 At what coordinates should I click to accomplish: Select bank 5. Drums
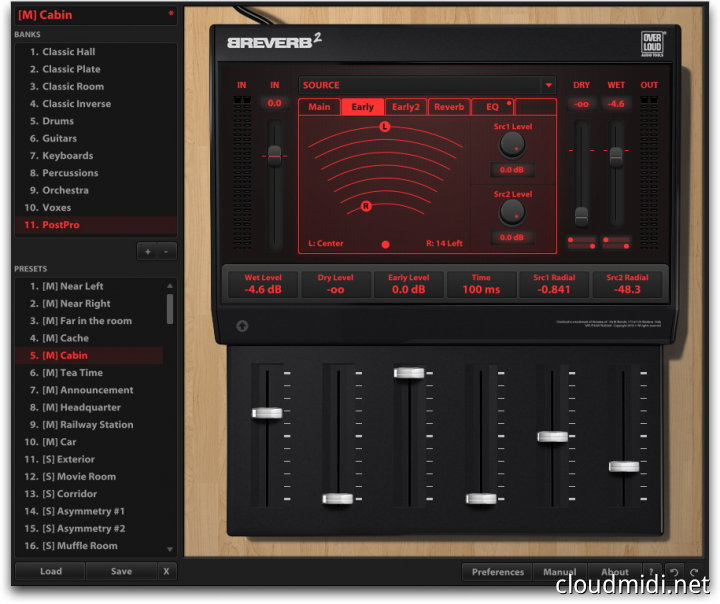click(x=96, y=121)
